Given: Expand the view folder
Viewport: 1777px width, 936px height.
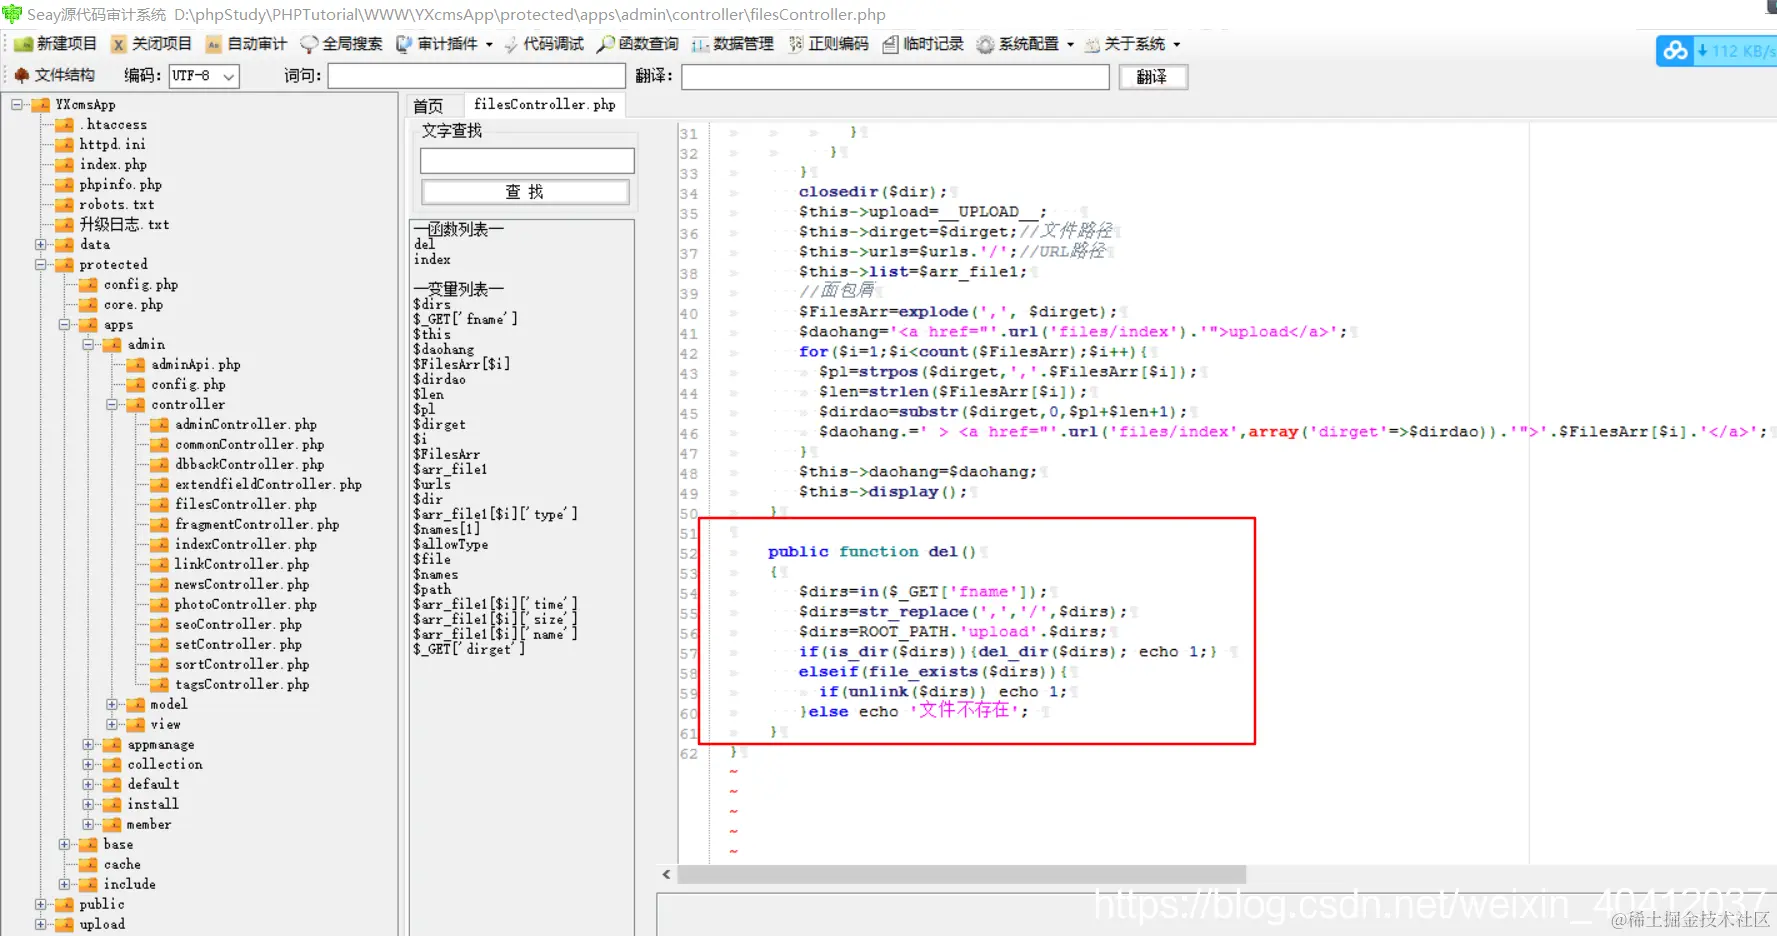Looking at the screenshot, I should pos(113,724).
